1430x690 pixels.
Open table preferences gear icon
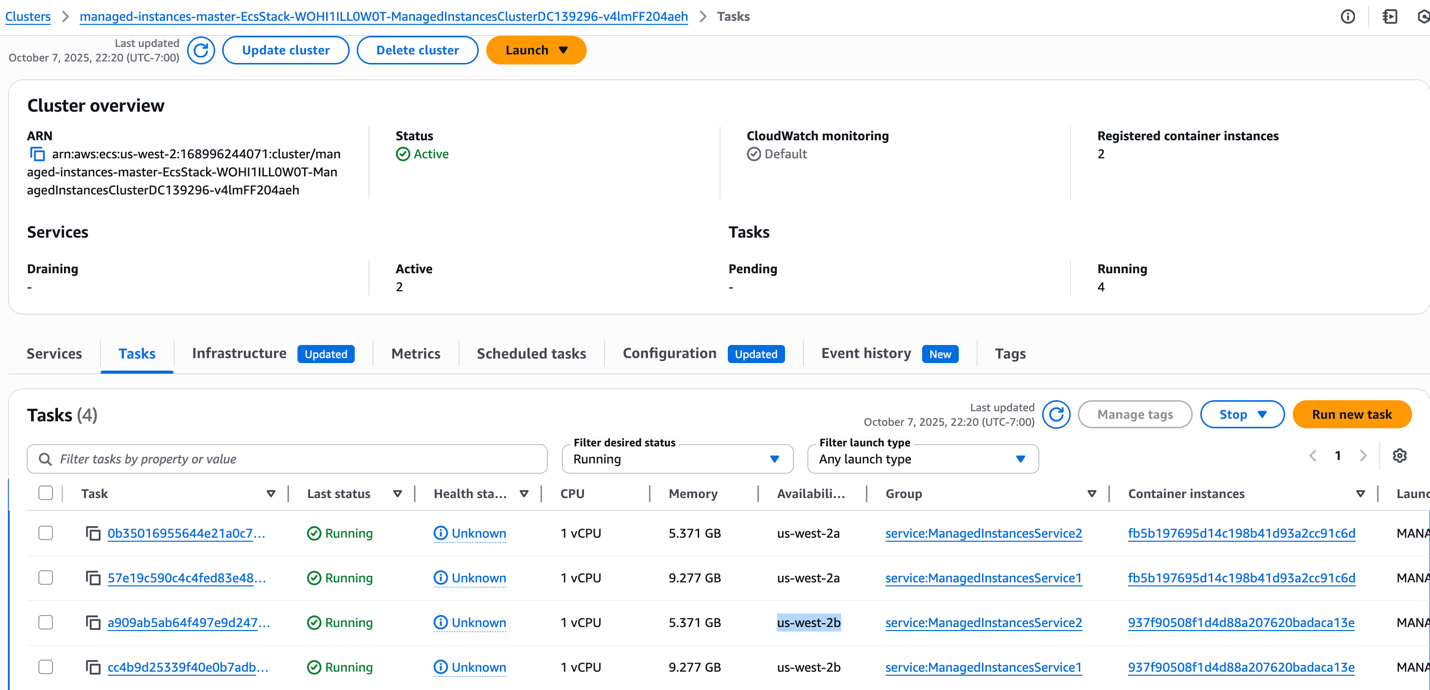click(1399, 456)
